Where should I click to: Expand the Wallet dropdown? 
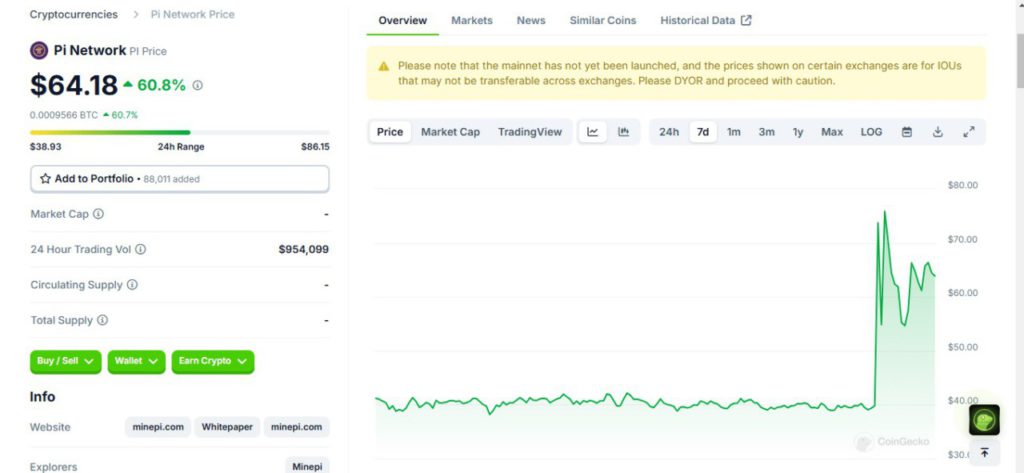tap(136, 361)
